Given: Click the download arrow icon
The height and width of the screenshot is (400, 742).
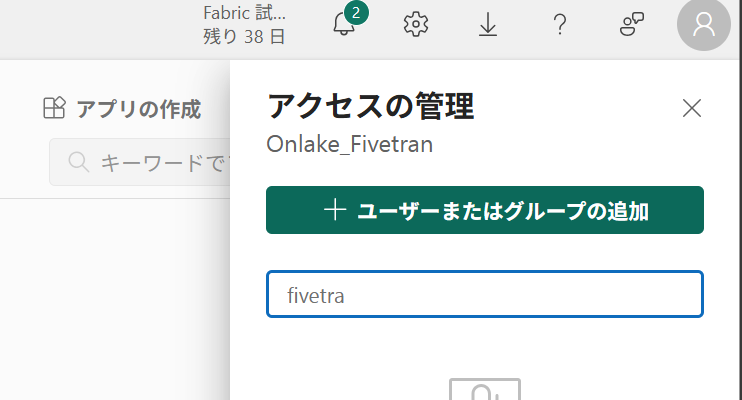Looking at the screenshot, I should click(x=488, y=24).
